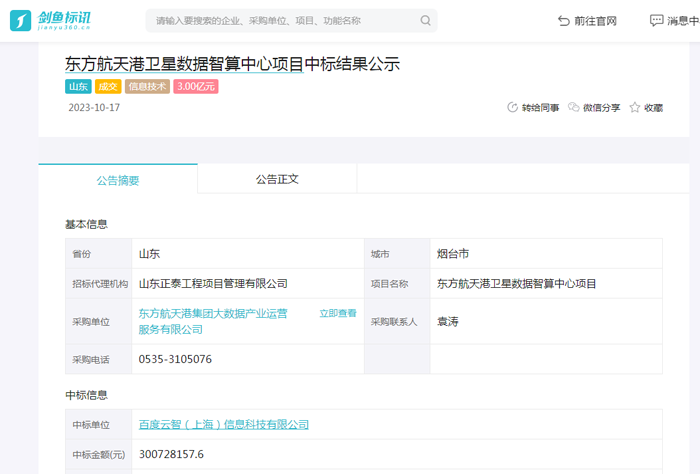This screenshot has height=474, width=700.
Task: Select project name cell 东方航天港卫星数据智算中心项目
Action: click(x=516, y=283)
